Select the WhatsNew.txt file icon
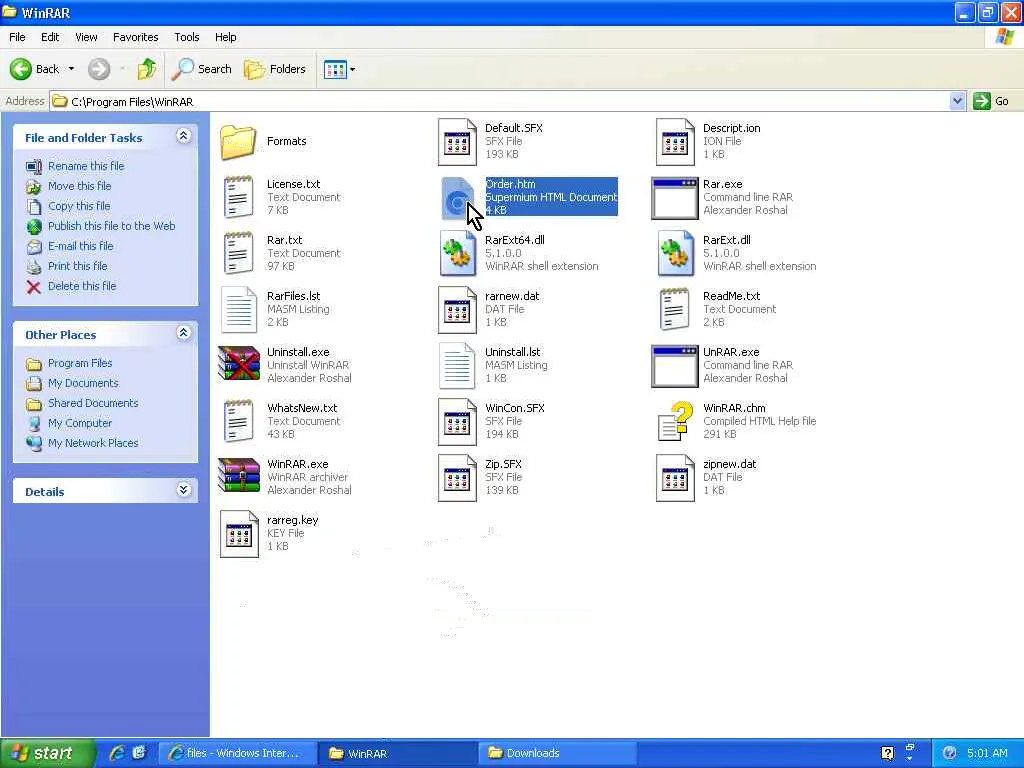The height and width of the screenshot is (768, 1024). click(x=238, y=421)
